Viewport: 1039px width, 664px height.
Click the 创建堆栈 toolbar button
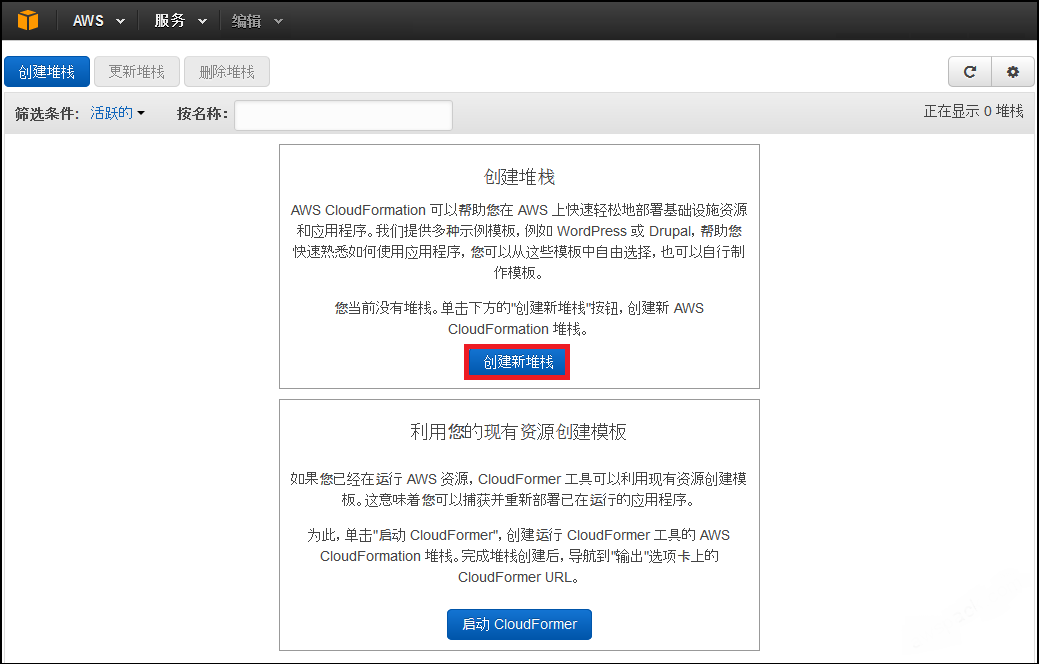click(47, 72)
